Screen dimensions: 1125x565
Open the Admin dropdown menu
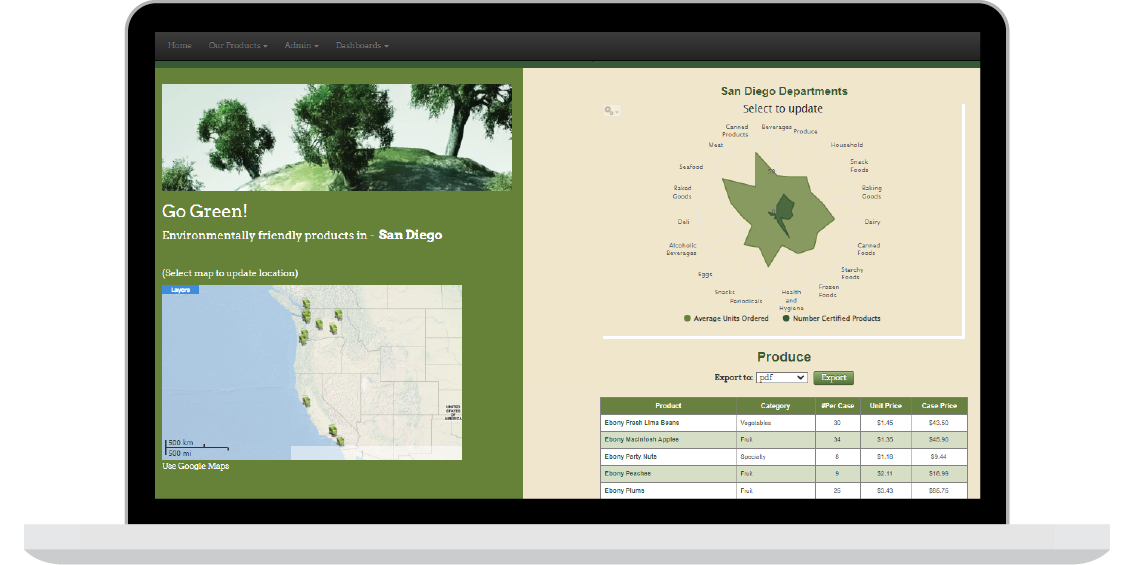tap(301, 45)
